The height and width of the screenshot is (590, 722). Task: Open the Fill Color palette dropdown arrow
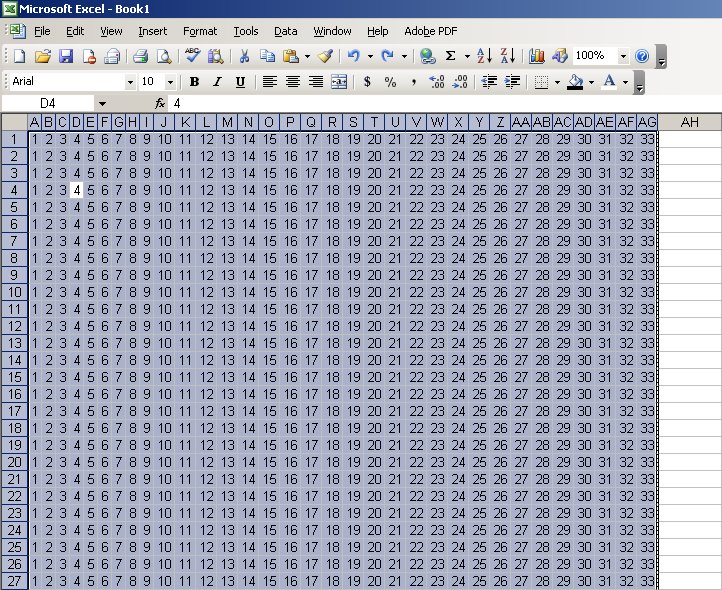click(591, 82)
